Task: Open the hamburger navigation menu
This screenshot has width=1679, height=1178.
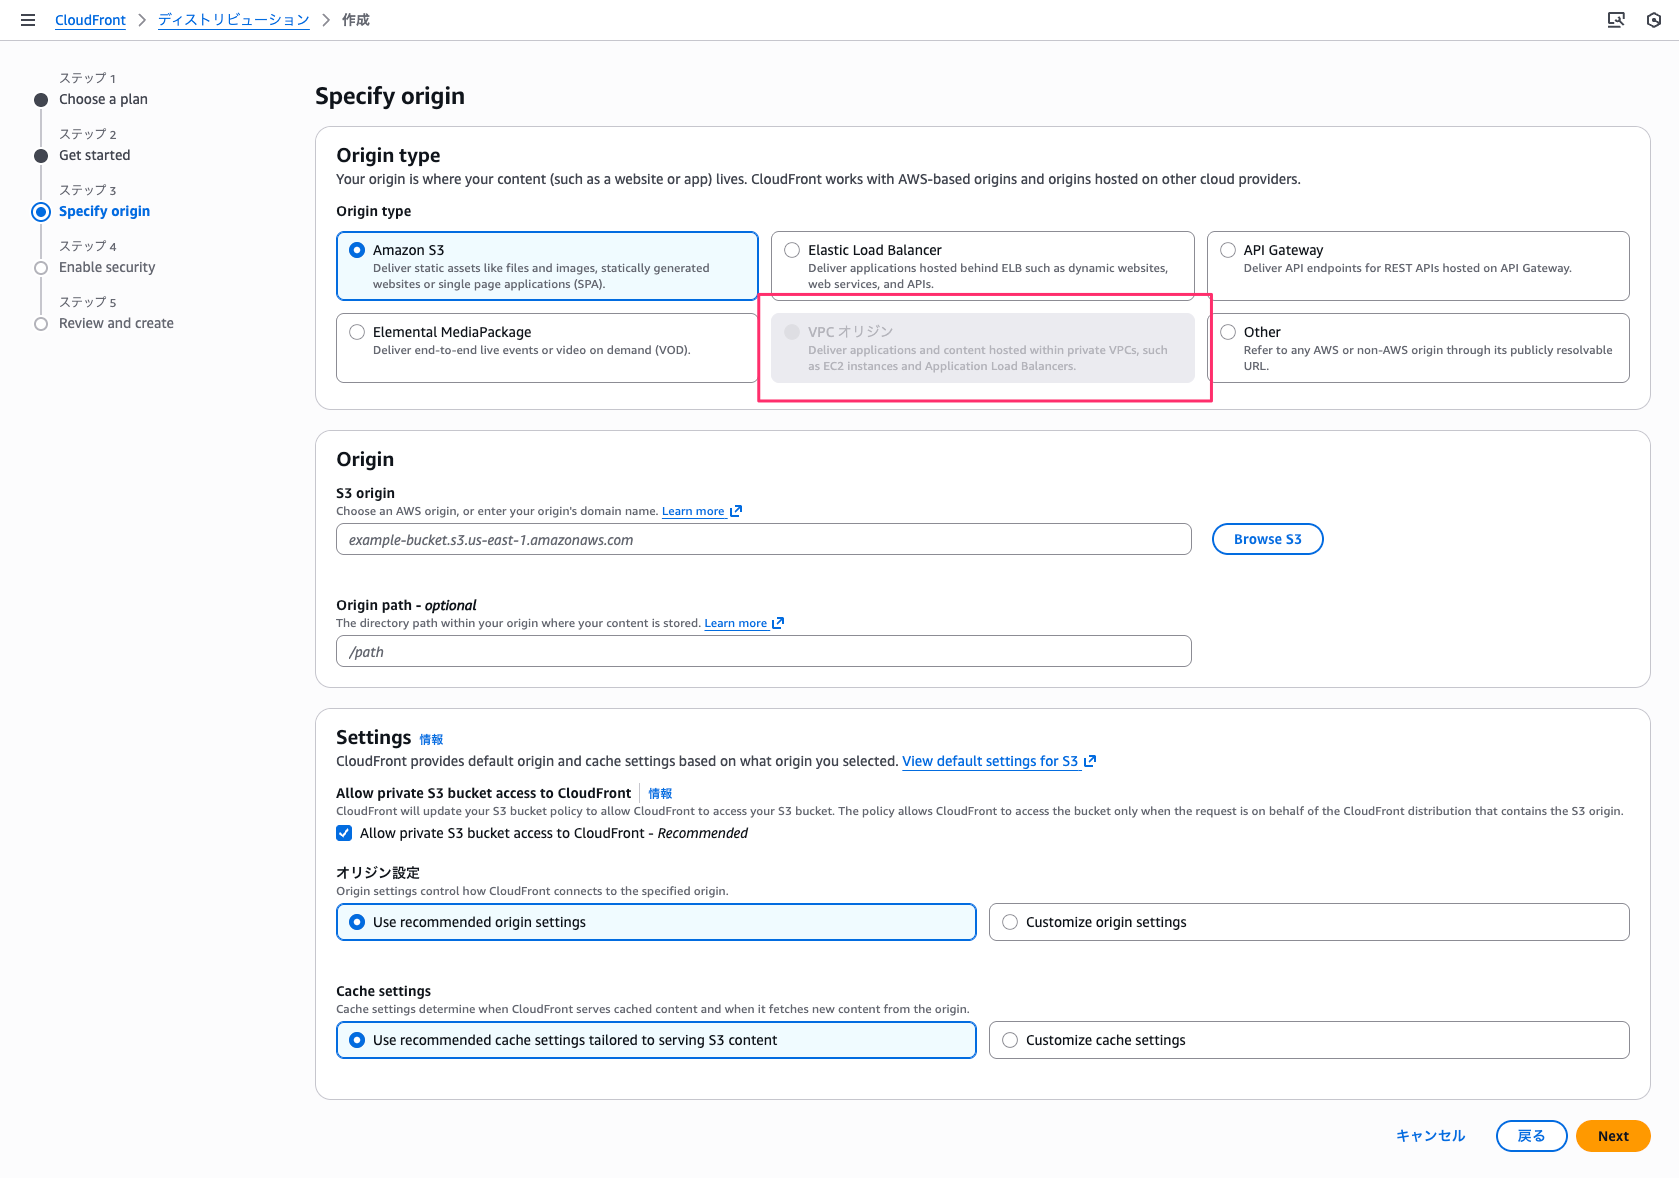Action: pos(28,20)
